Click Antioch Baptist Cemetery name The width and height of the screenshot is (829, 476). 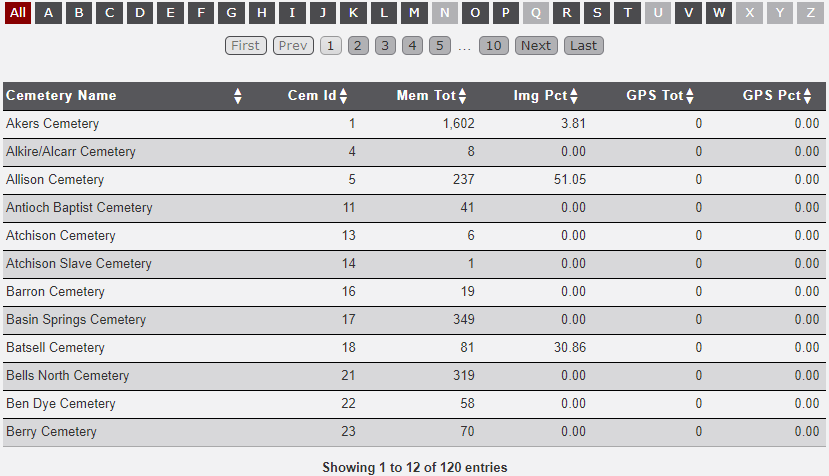point(80,208)
